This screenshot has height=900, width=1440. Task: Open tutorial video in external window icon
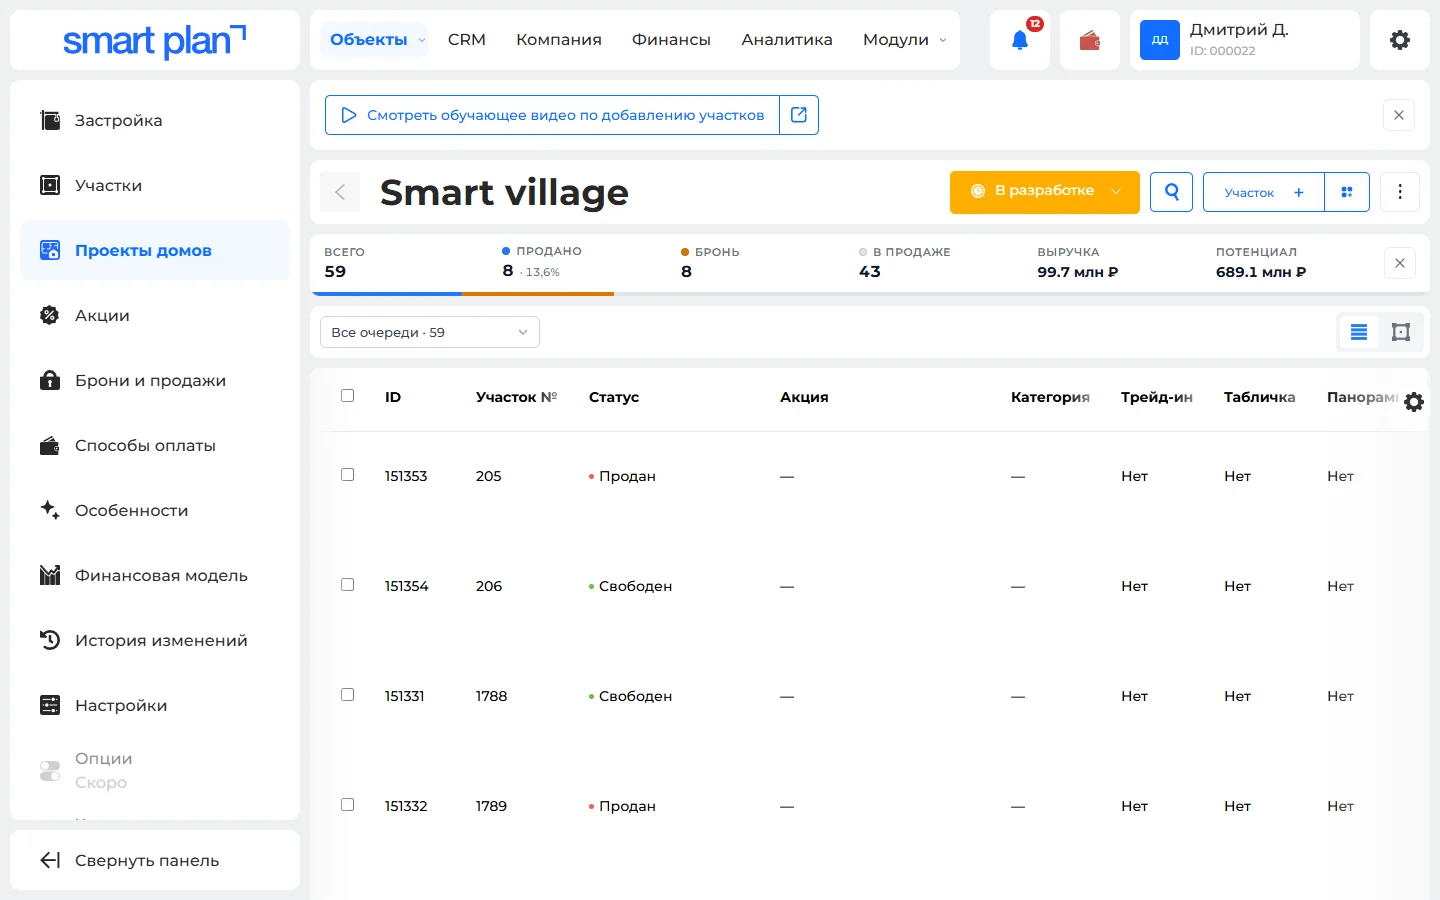(x=799, y=115)
